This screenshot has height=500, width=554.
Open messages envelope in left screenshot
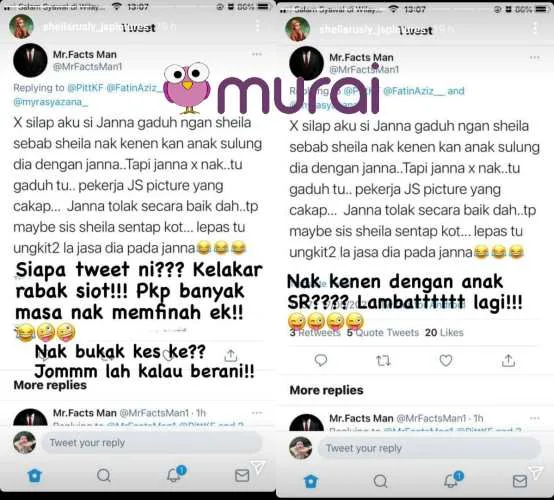tap(242, 476)
